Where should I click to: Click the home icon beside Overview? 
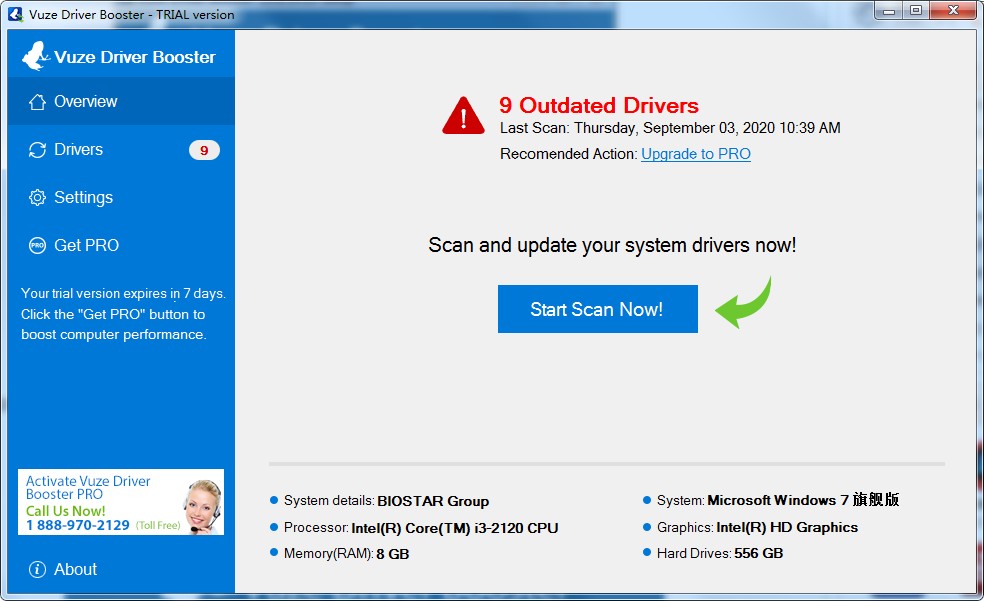click(x=37, y=102)
